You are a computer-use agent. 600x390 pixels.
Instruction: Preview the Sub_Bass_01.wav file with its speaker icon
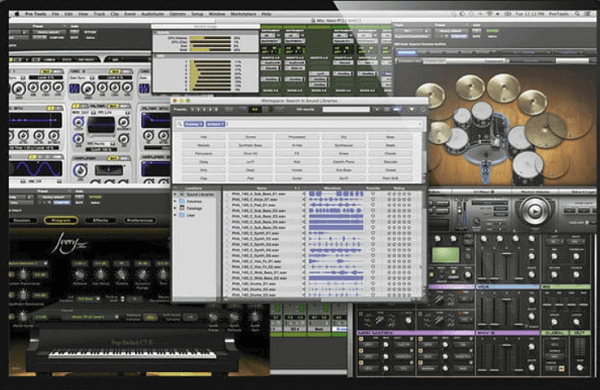click(305, 194)
